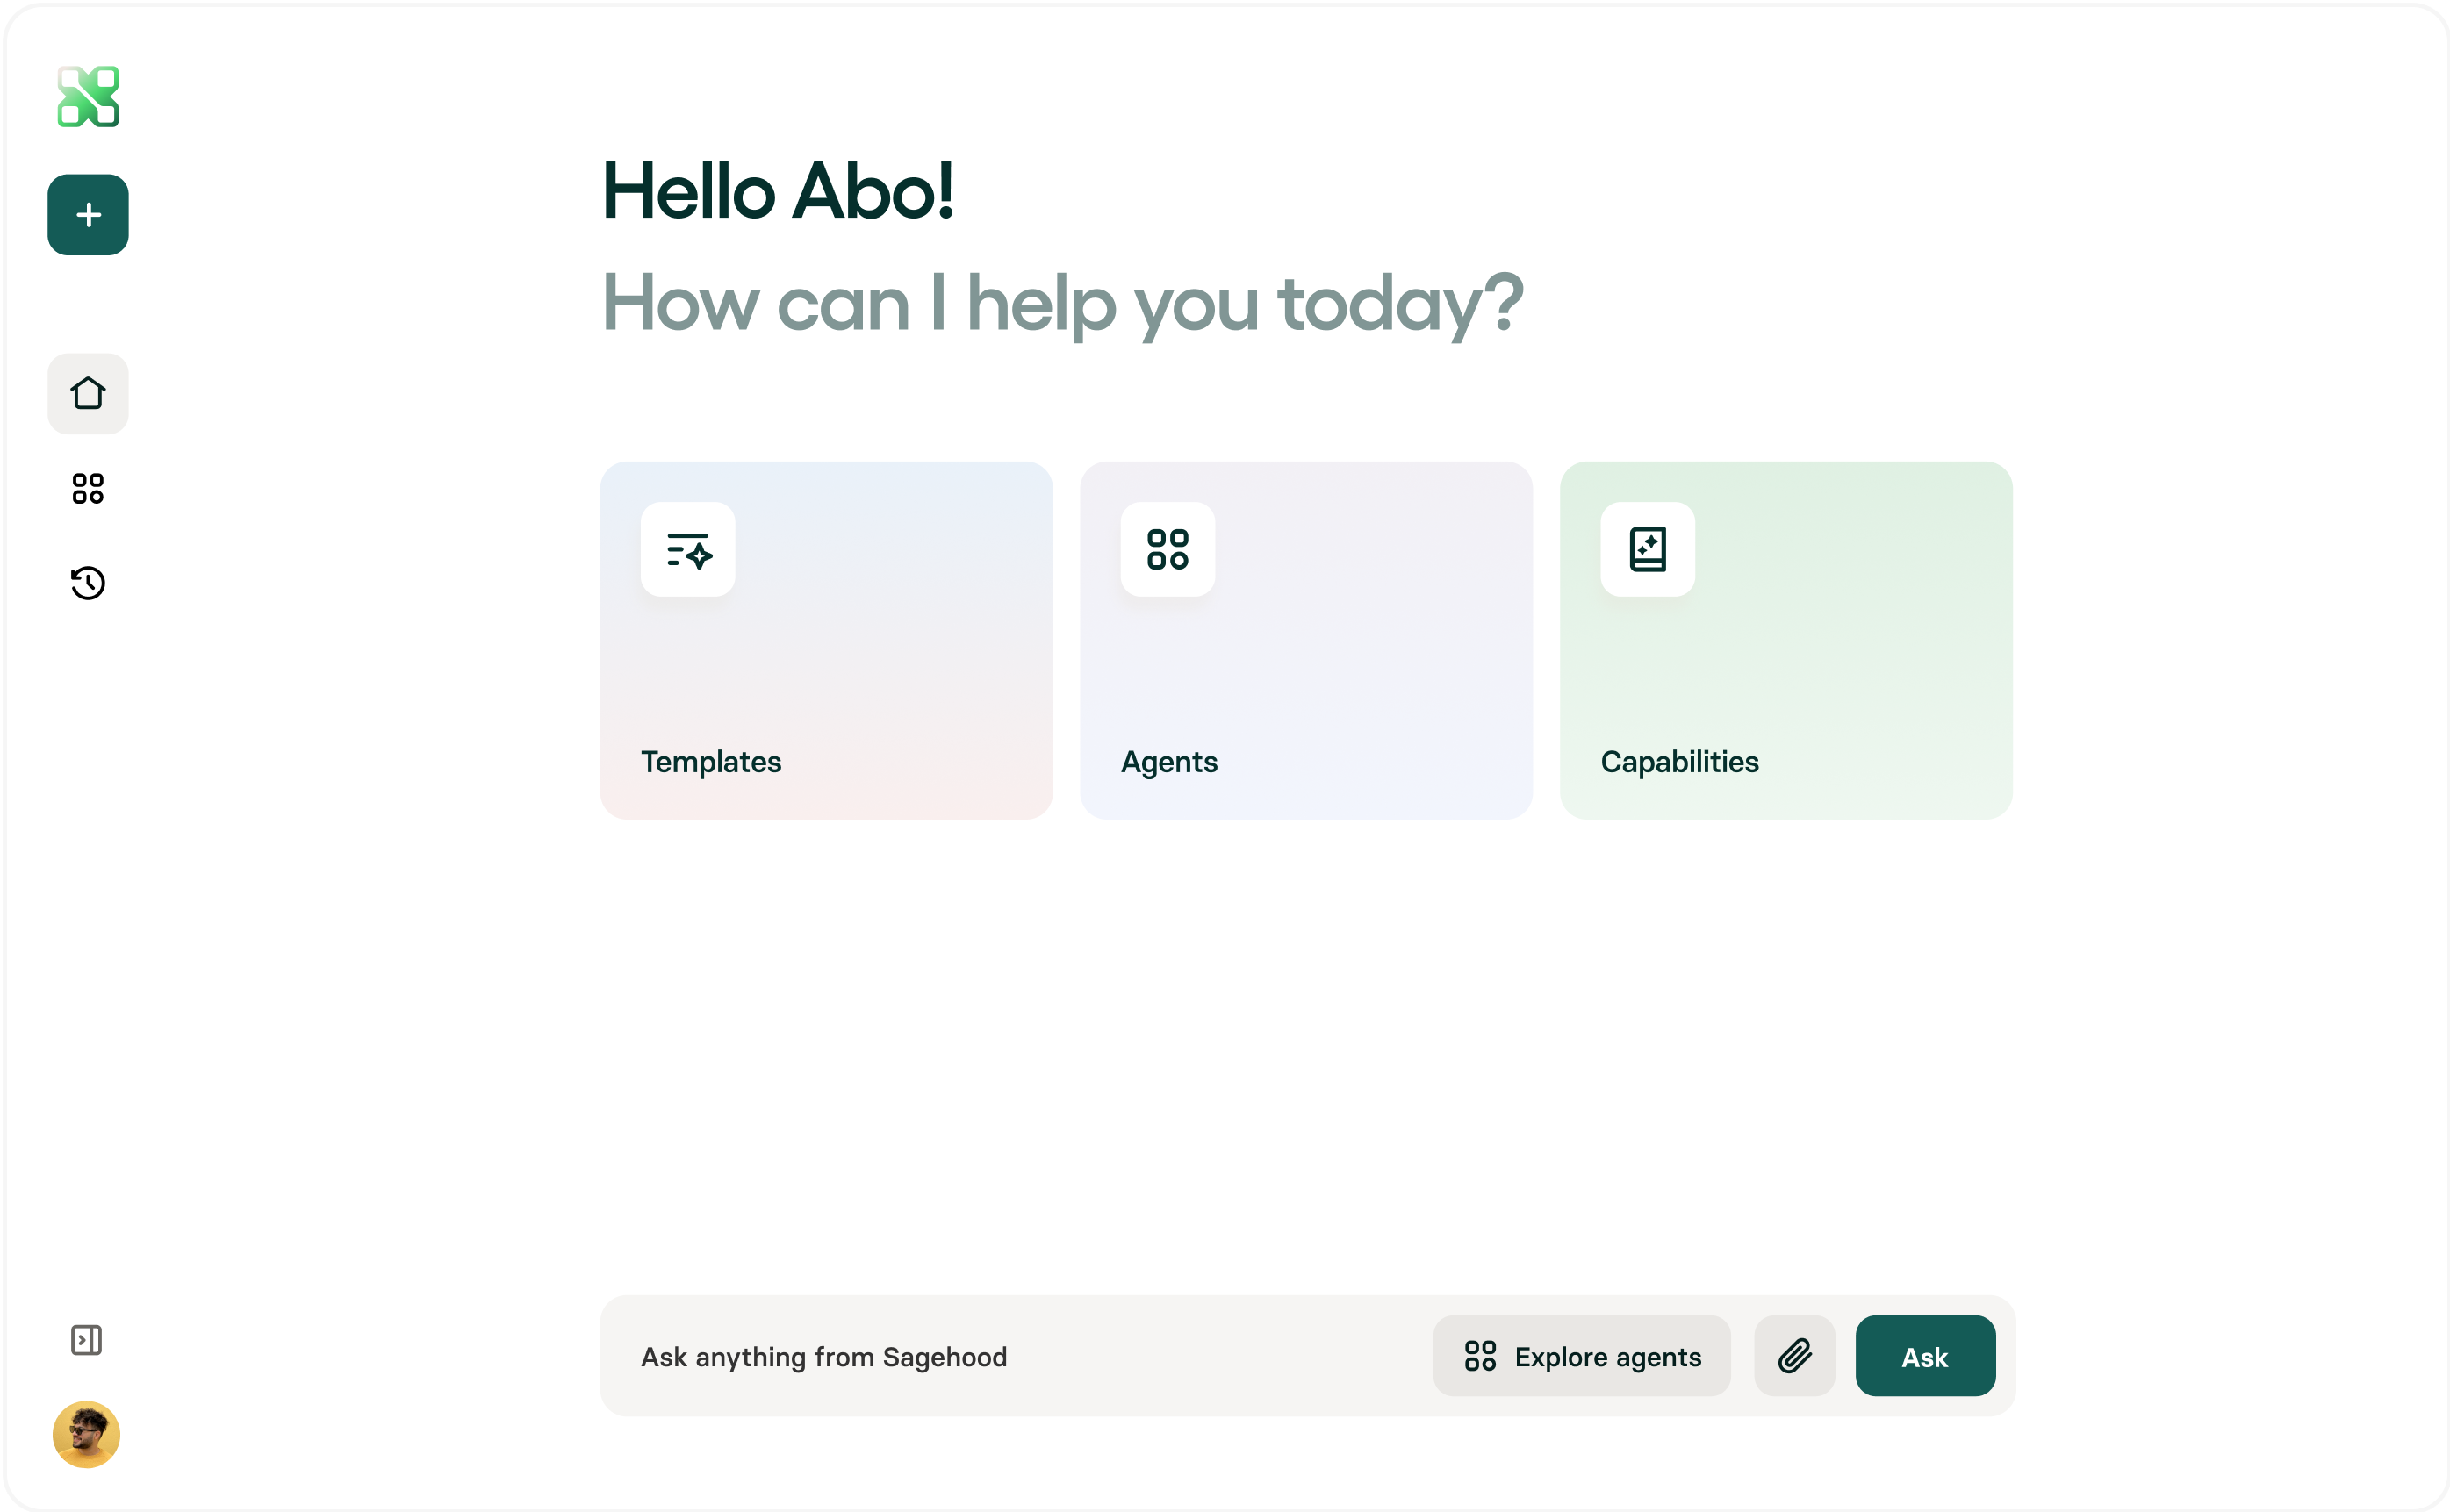Select the Capabilities label text

tap(1679, 762)
